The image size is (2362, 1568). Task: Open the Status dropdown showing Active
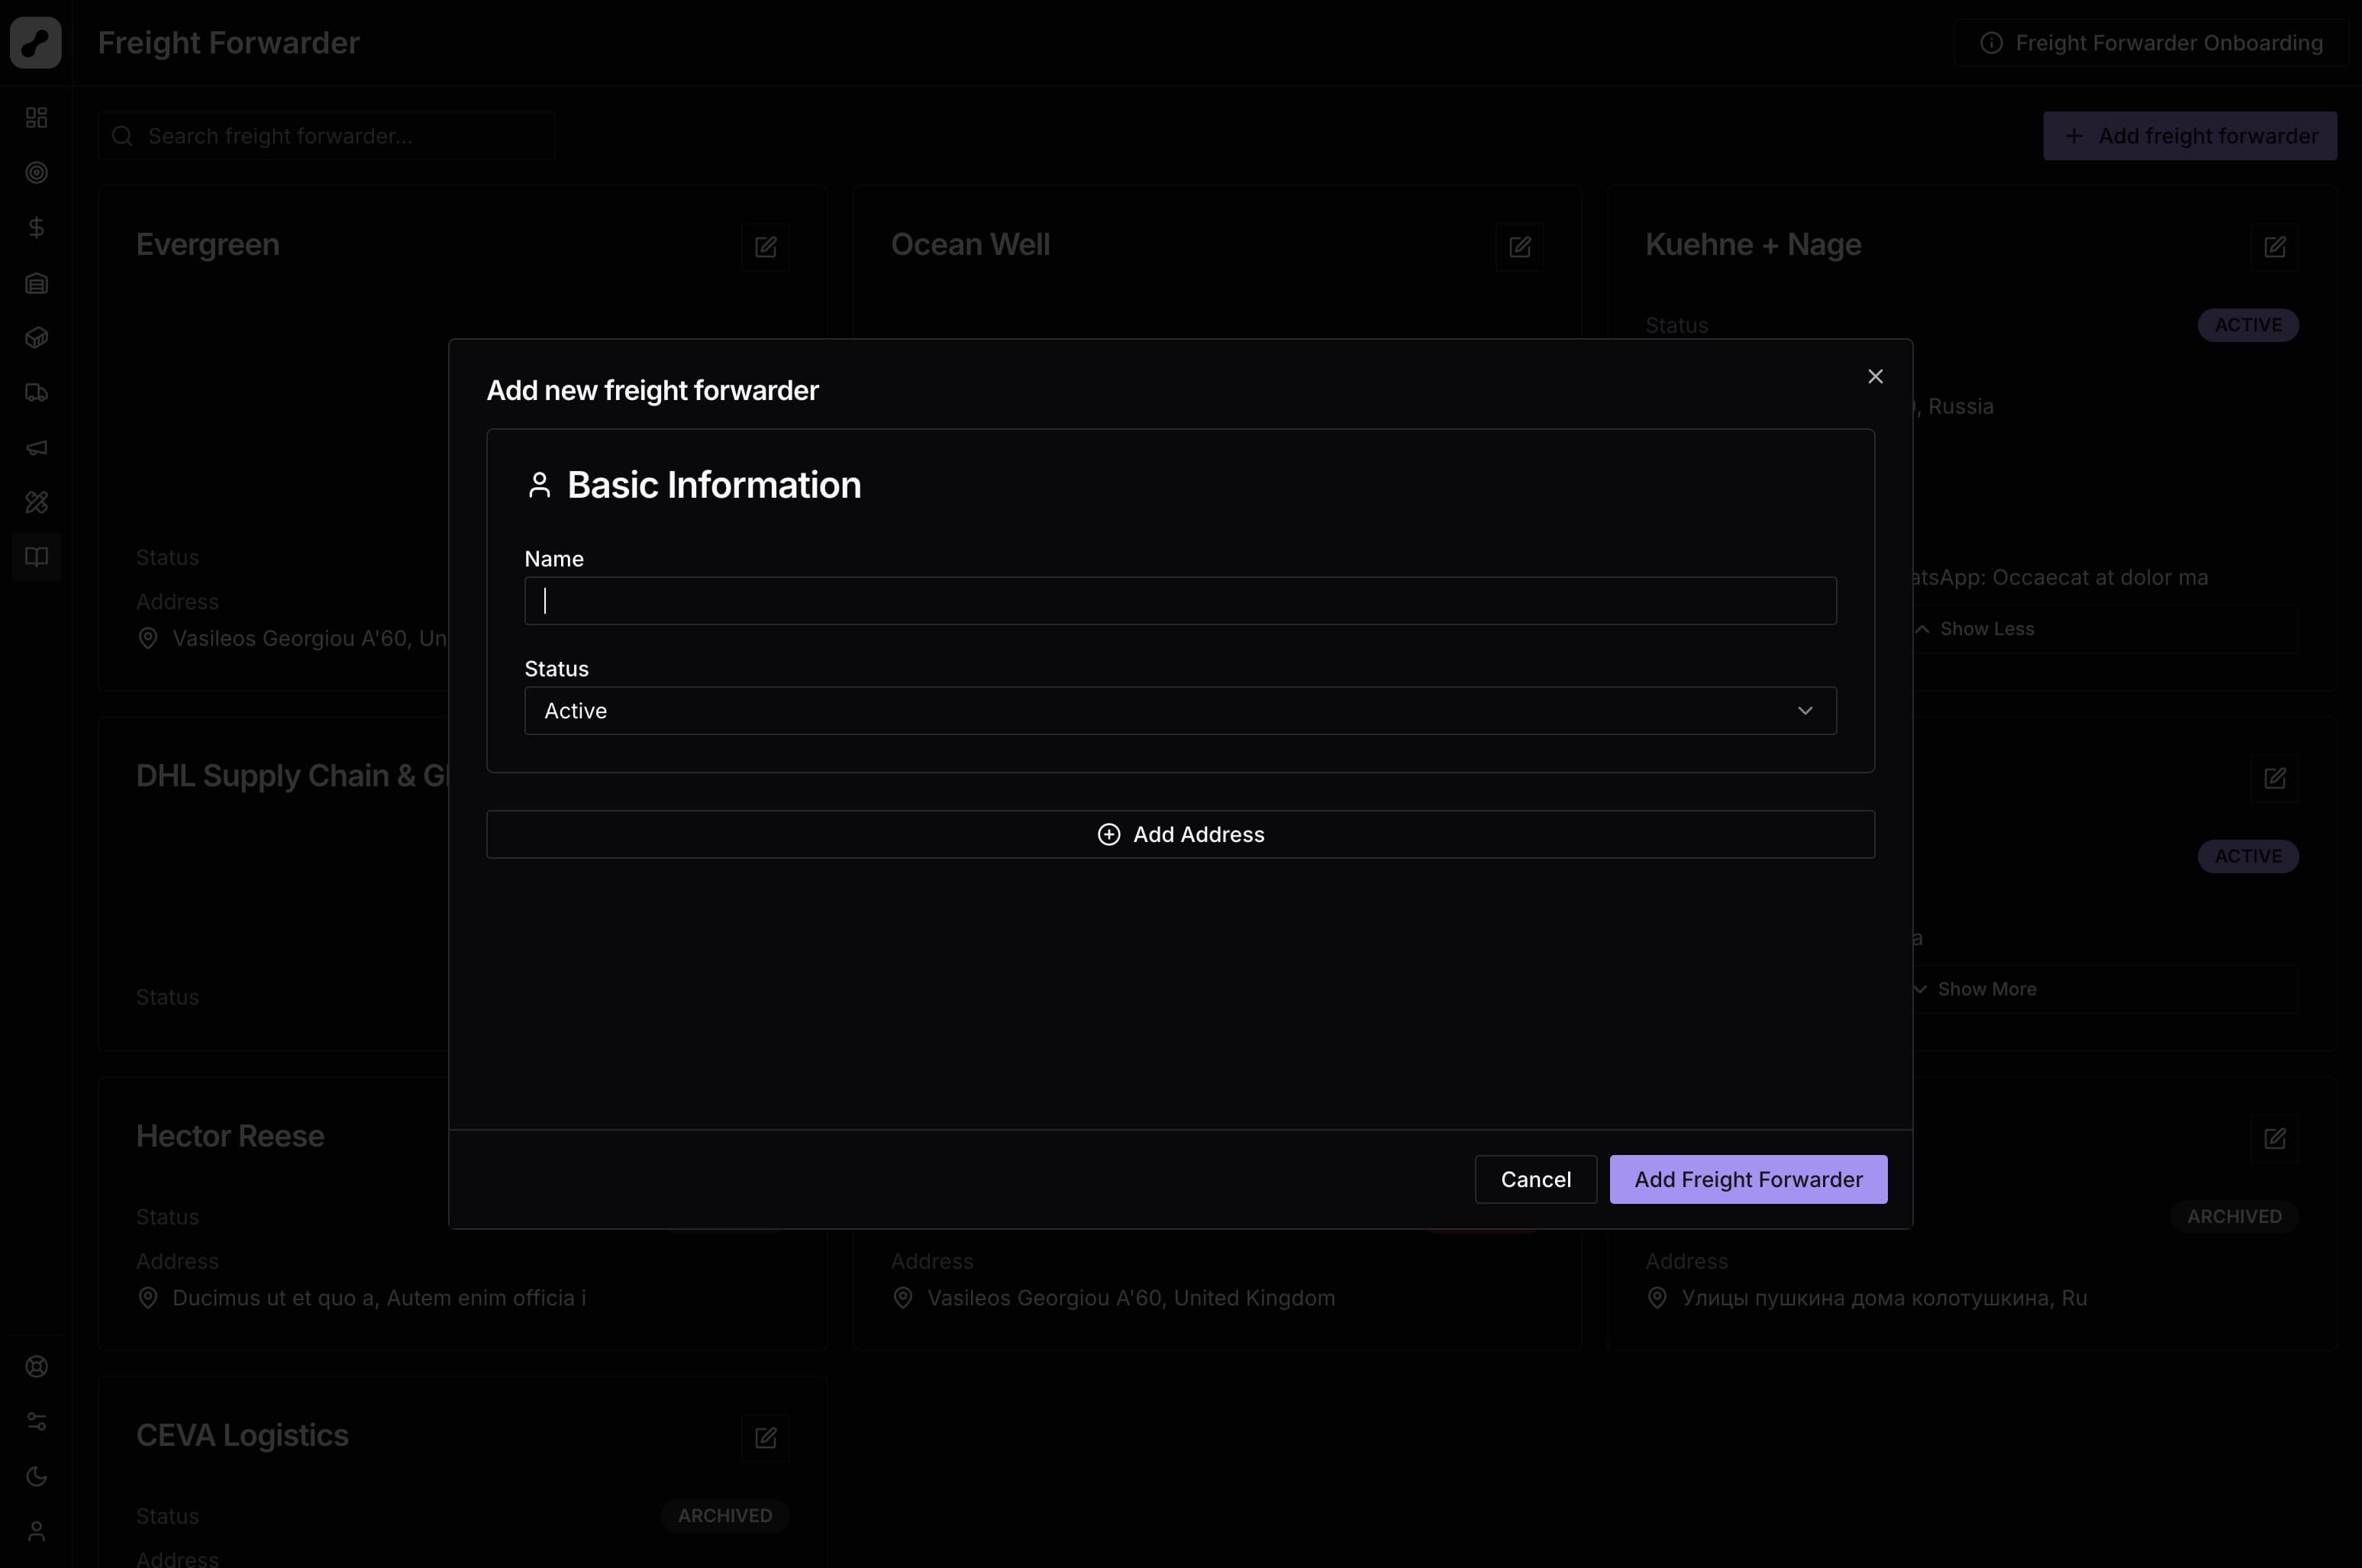tap(1180, 711)
